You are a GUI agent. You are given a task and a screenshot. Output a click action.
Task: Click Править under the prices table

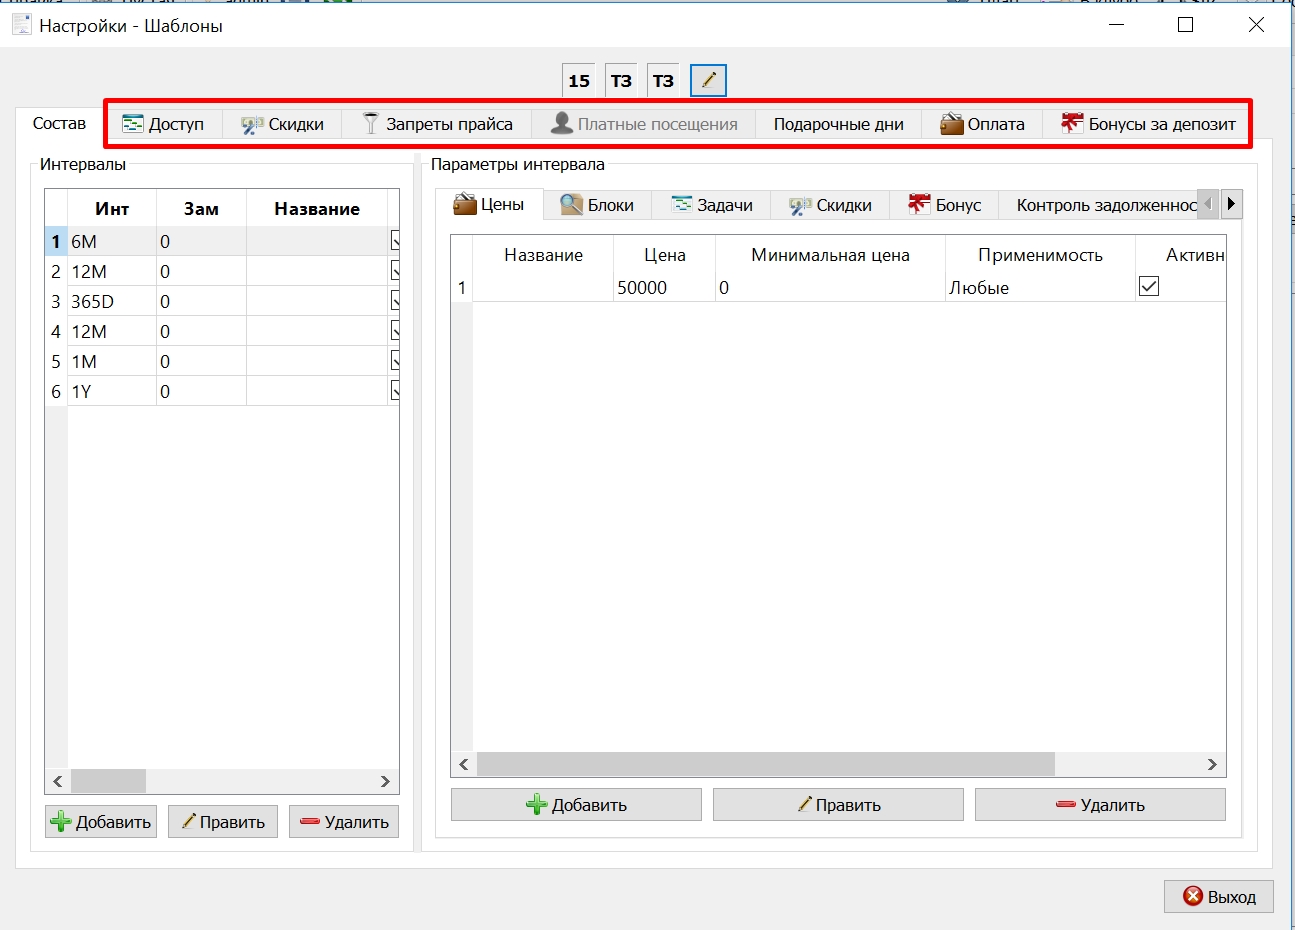click(x=838, y=805)
